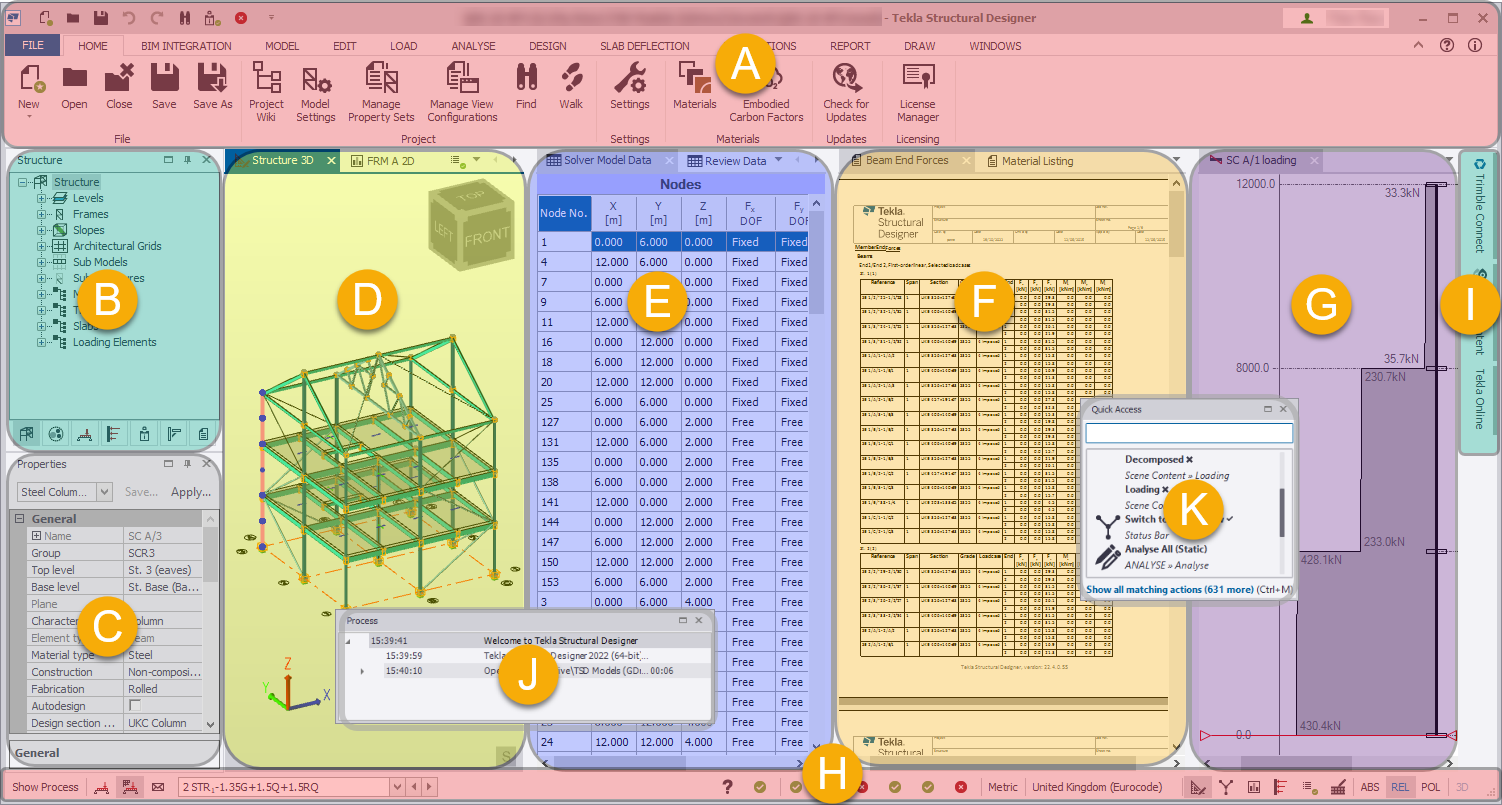The width and height of the screenshot is (1502, 805).
Task: Open a project with the Open folder icon
Action: [74, 78]
